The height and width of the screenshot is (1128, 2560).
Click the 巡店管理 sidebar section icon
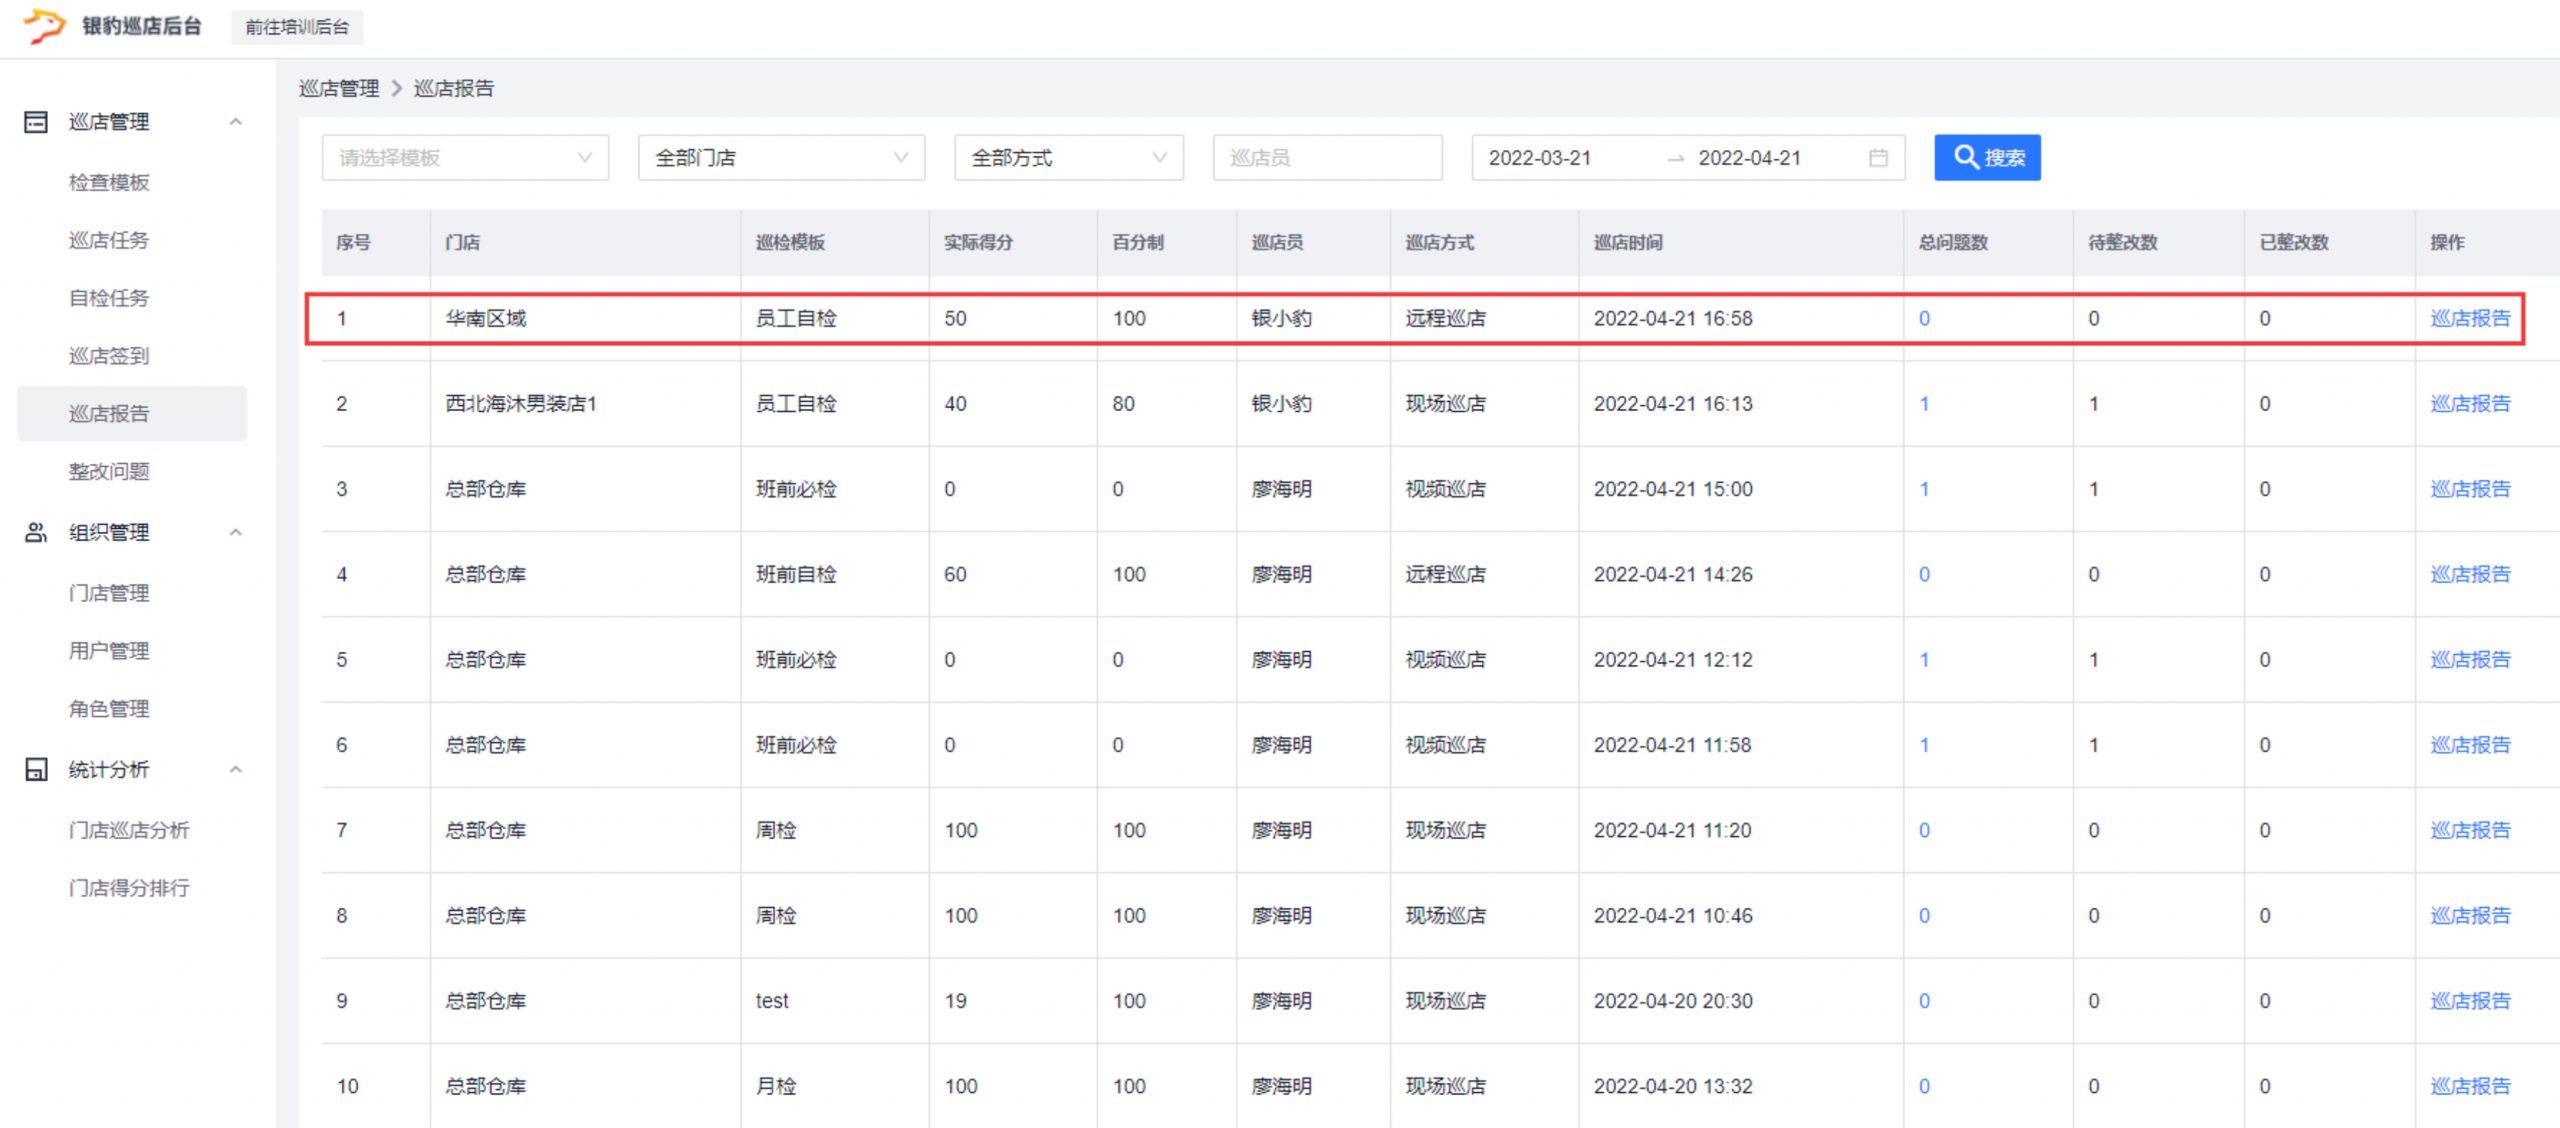(36, 122)
